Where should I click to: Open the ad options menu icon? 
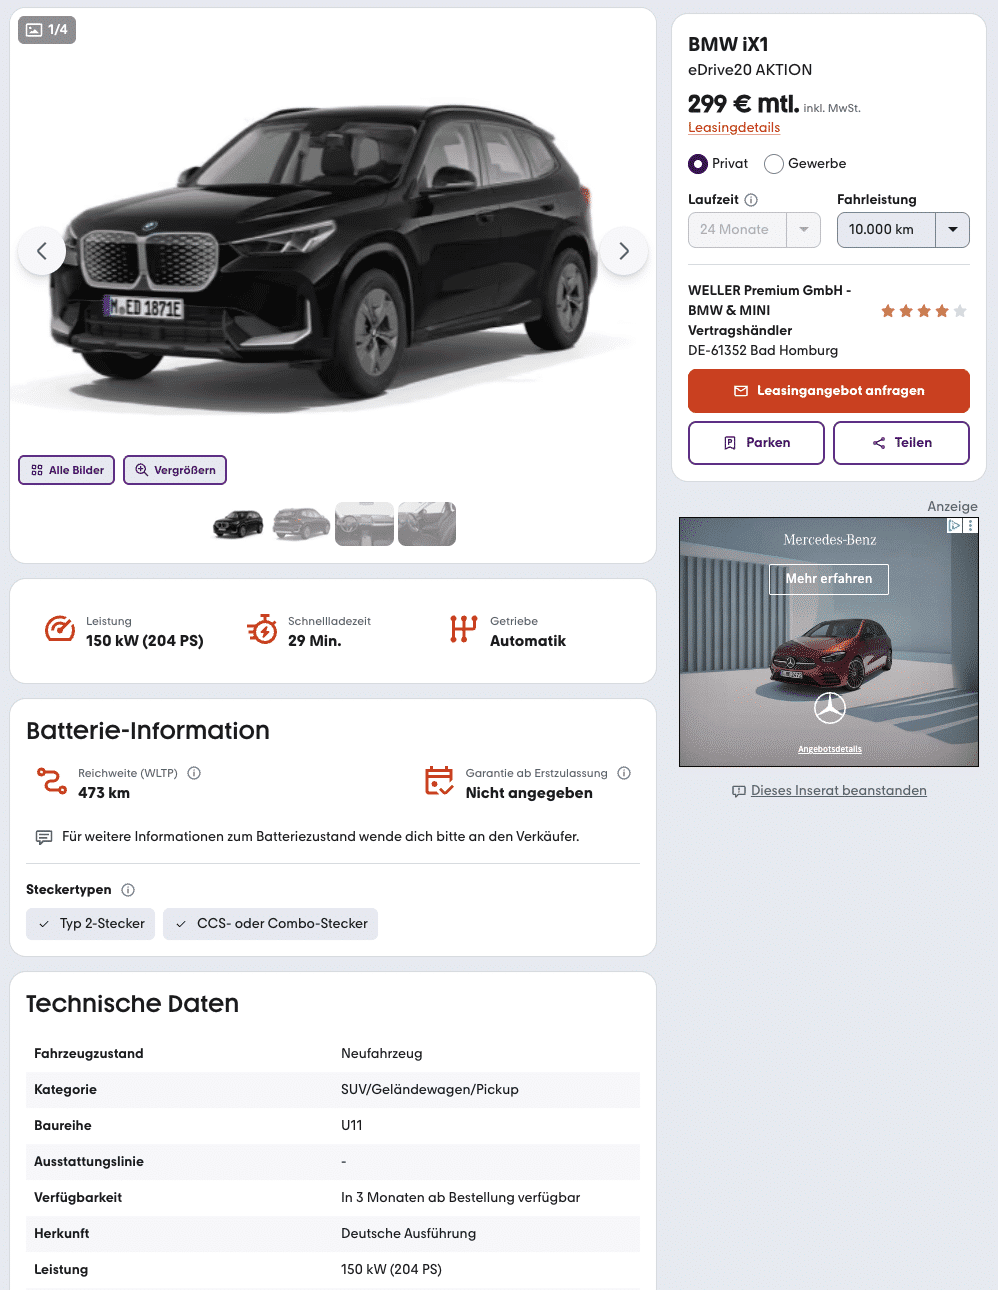click(970, 525)
